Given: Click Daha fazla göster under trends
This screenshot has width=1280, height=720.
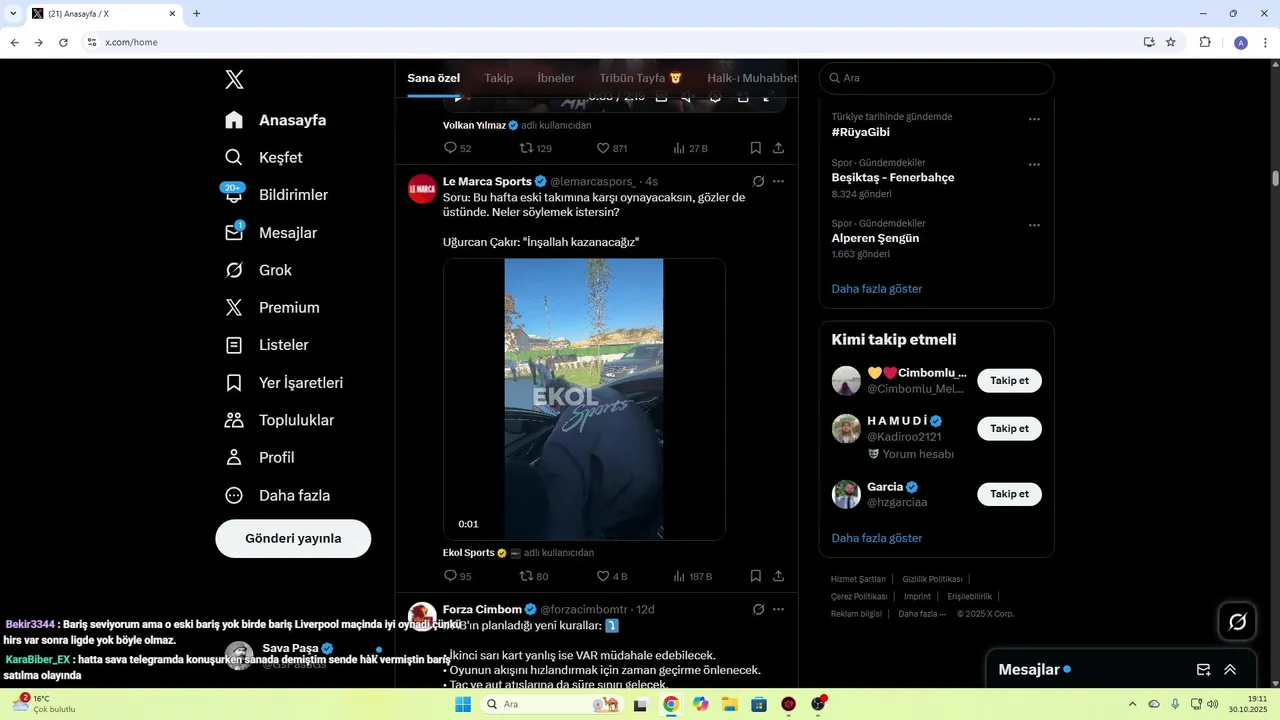Looking at the screenshot, I should pos(876,288).
